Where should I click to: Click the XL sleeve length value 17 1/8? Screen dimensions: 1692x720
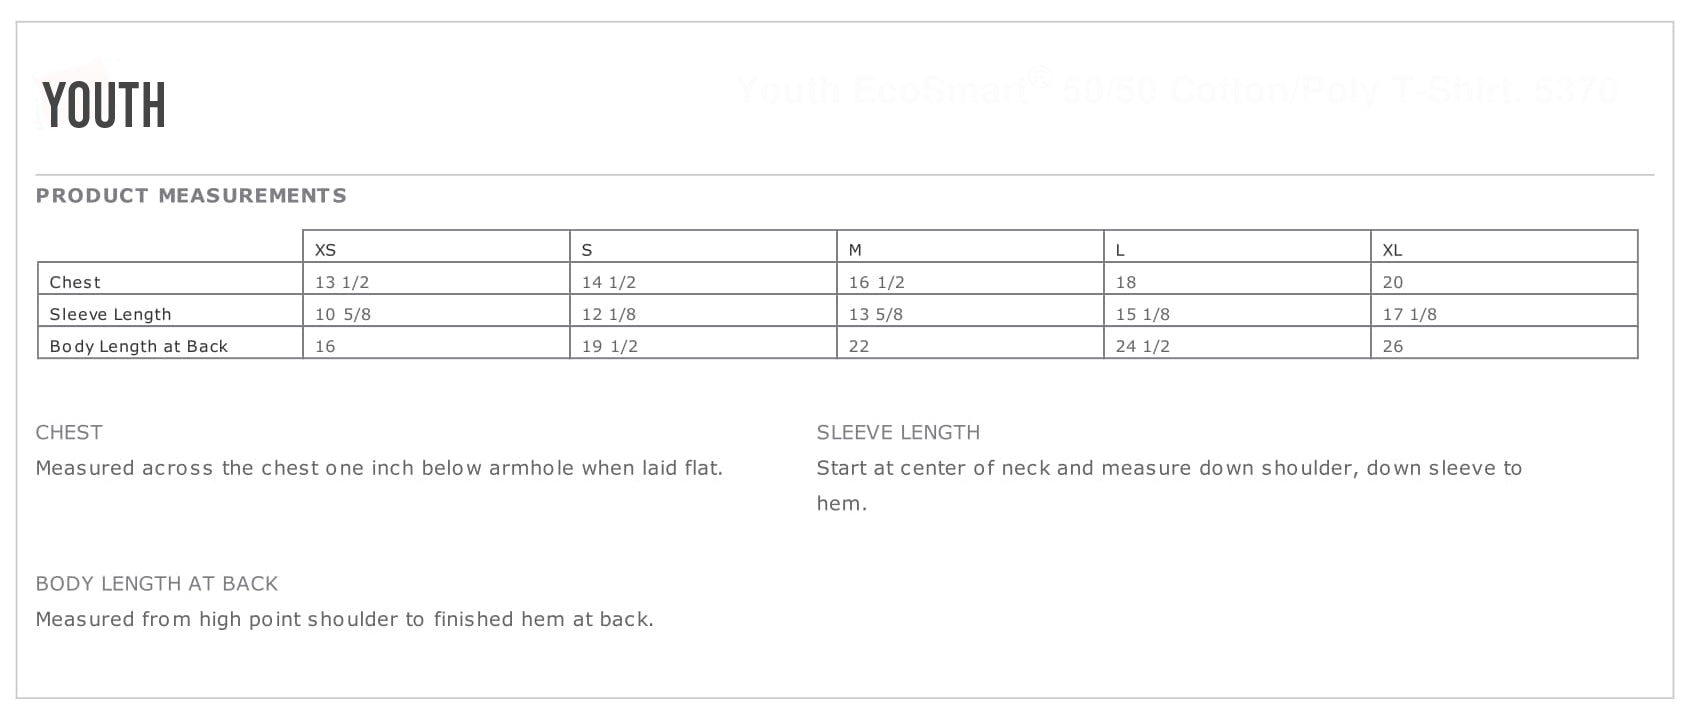click(x=1410, y=314)
